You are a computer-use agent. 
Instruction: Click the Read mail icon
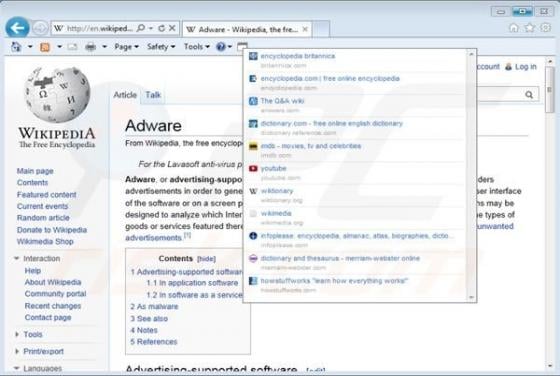[x=72, y=47]
